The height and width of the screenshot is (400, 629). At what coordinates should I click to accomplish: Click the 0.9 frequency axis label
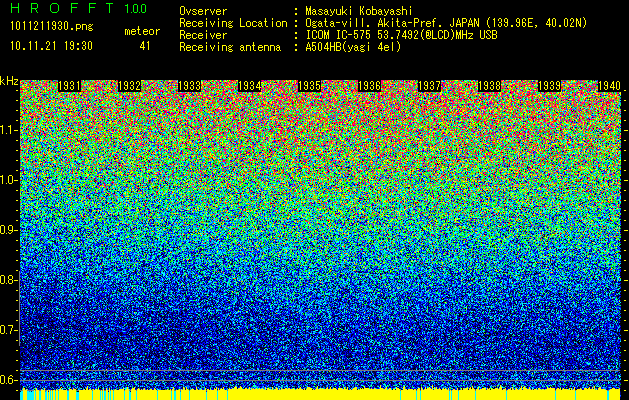(x=9, y=230)
